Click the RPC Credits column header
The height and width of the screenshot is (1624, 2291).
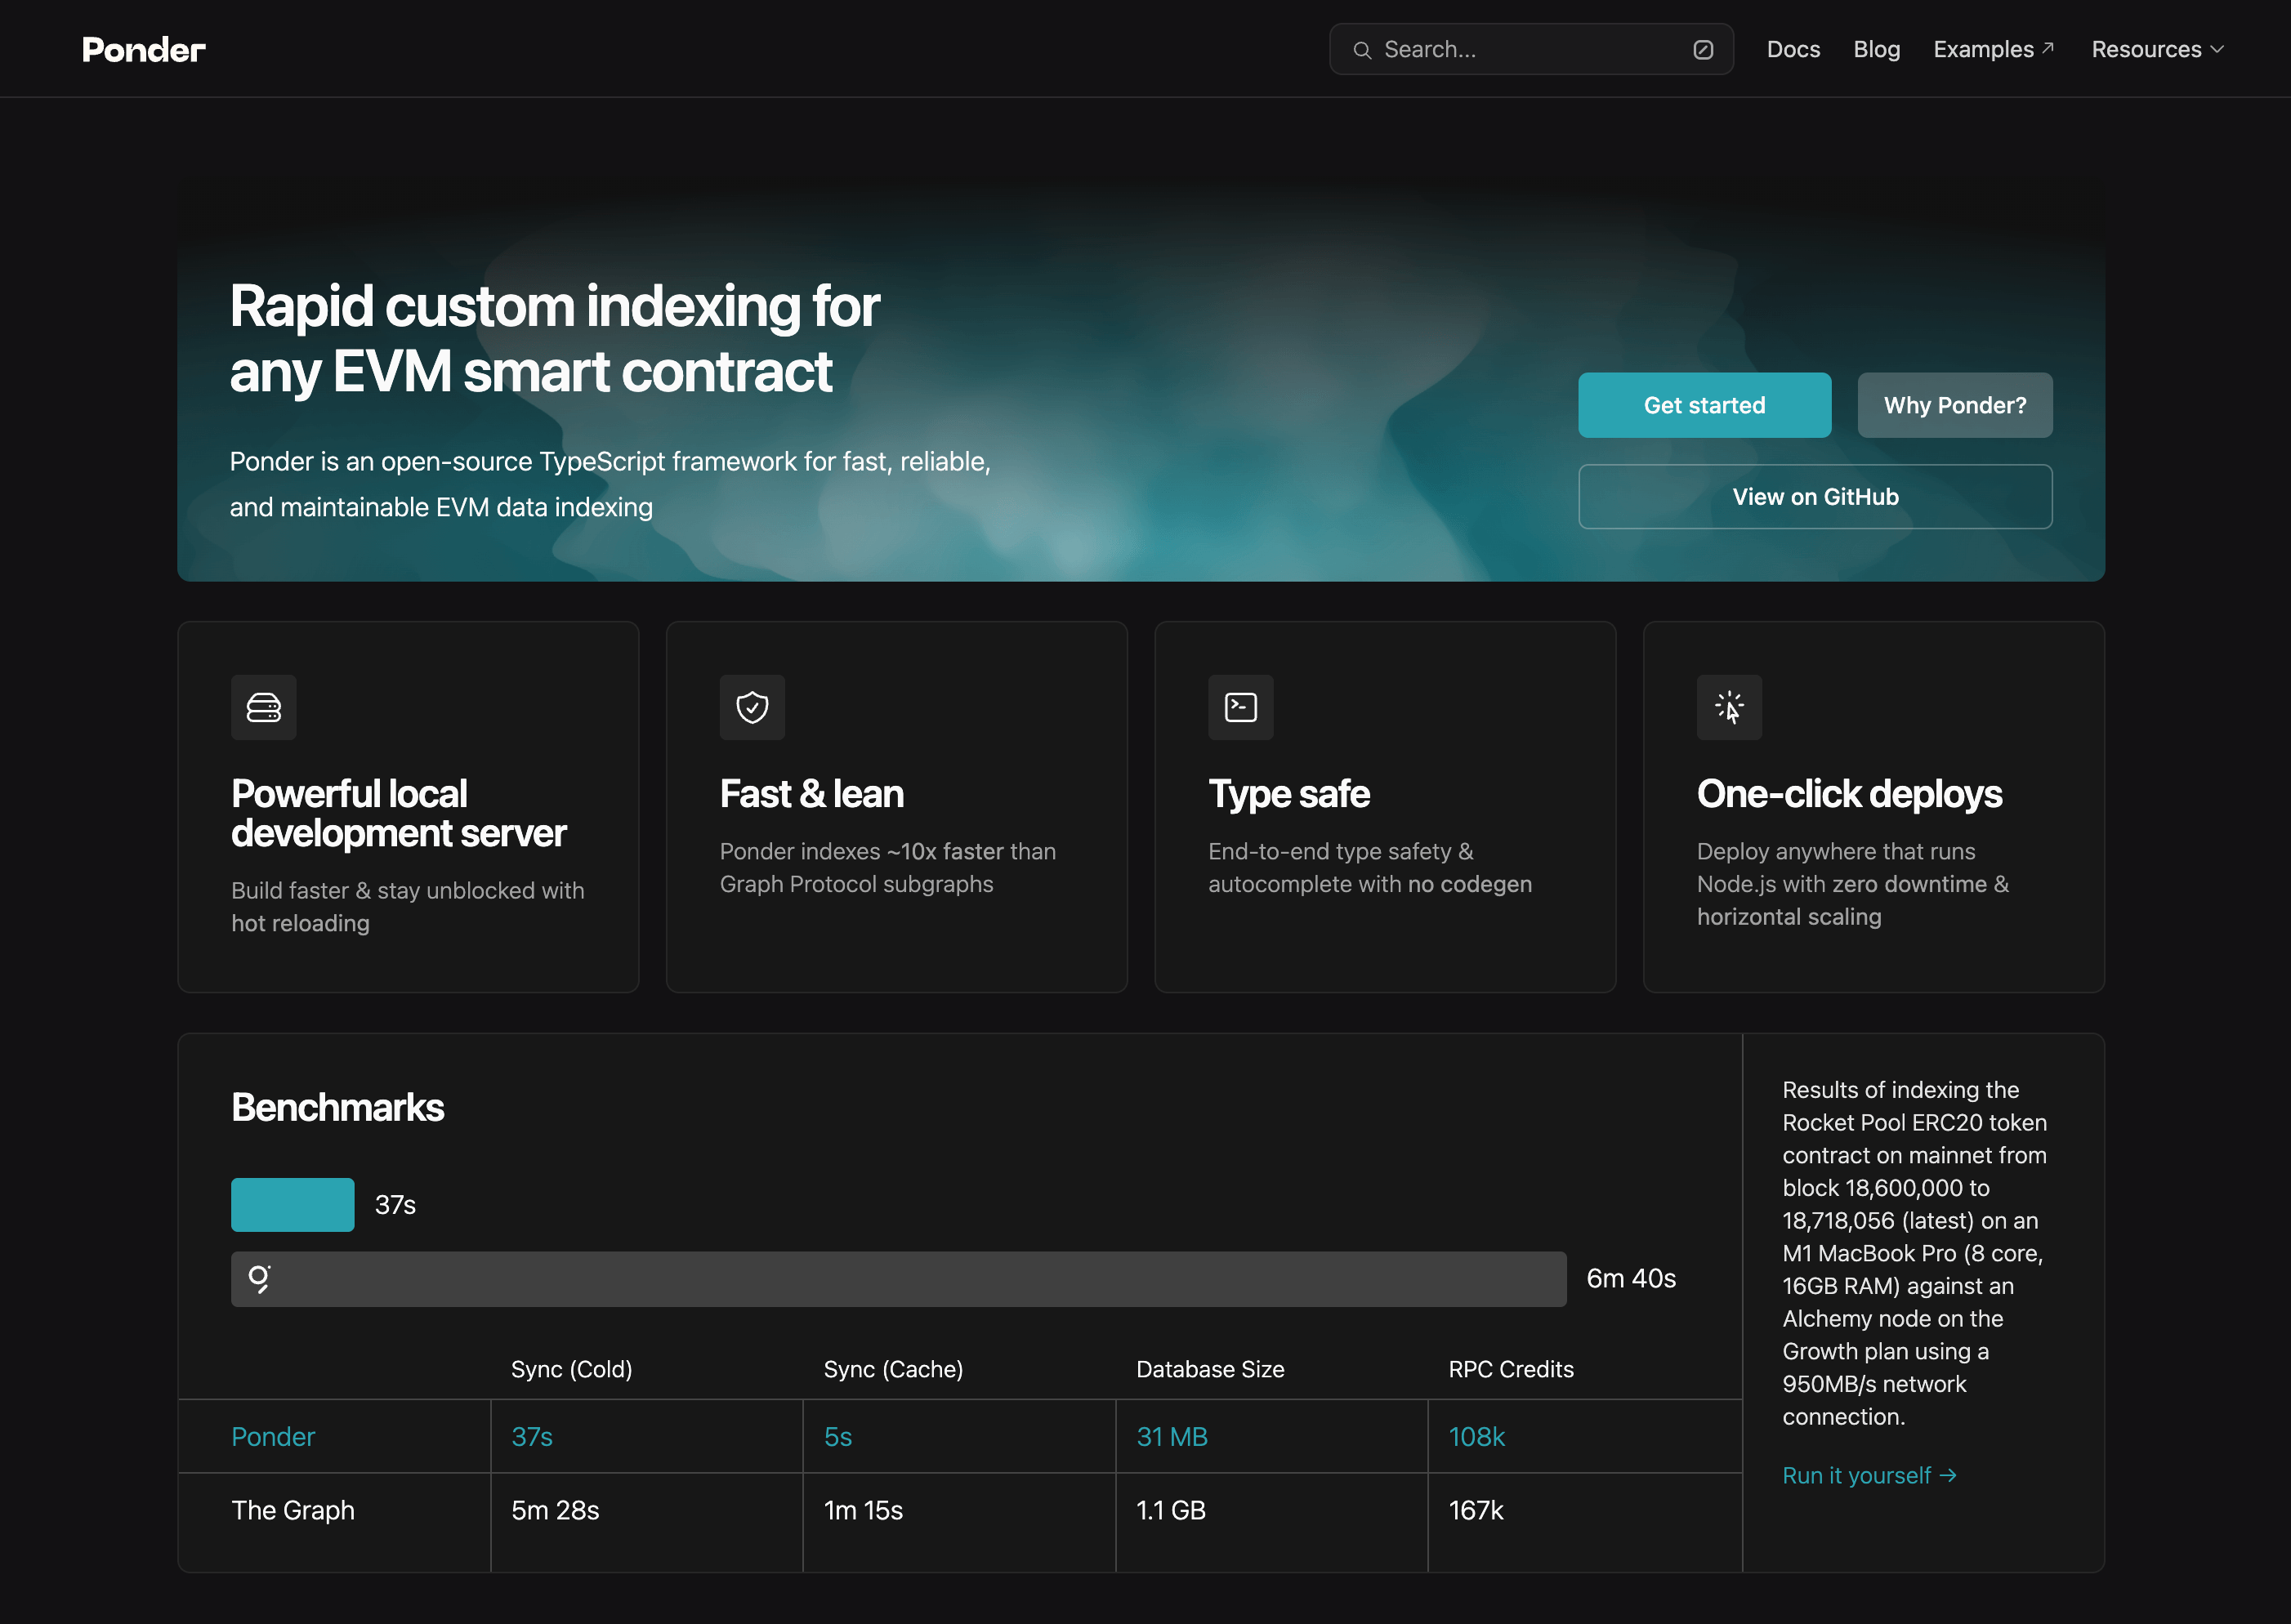(x=1511, y=1369)
